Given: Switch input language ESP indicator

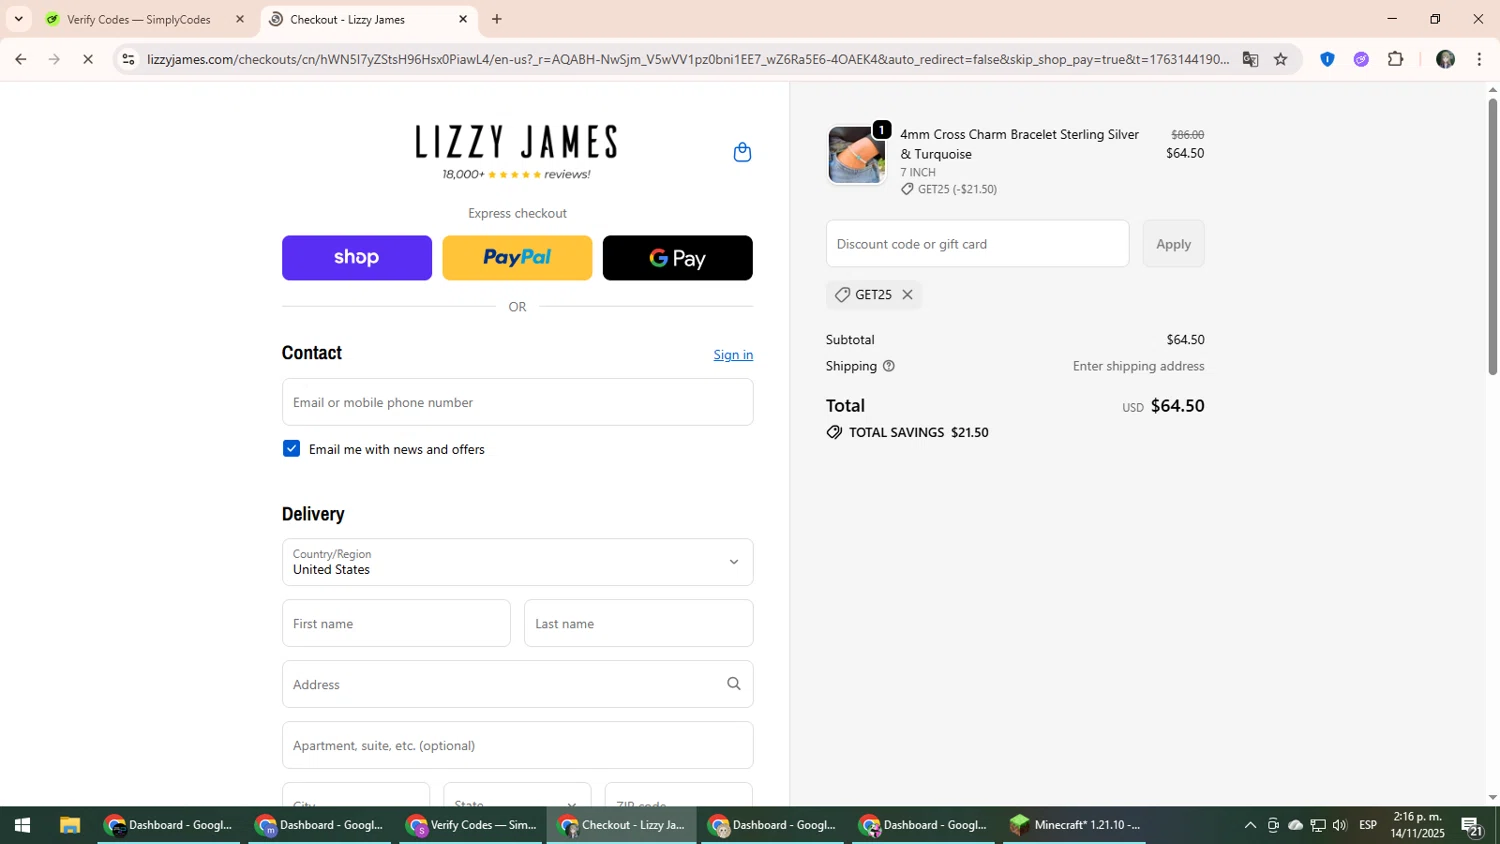Looking at the screenshot, I should coord(1367,825).
